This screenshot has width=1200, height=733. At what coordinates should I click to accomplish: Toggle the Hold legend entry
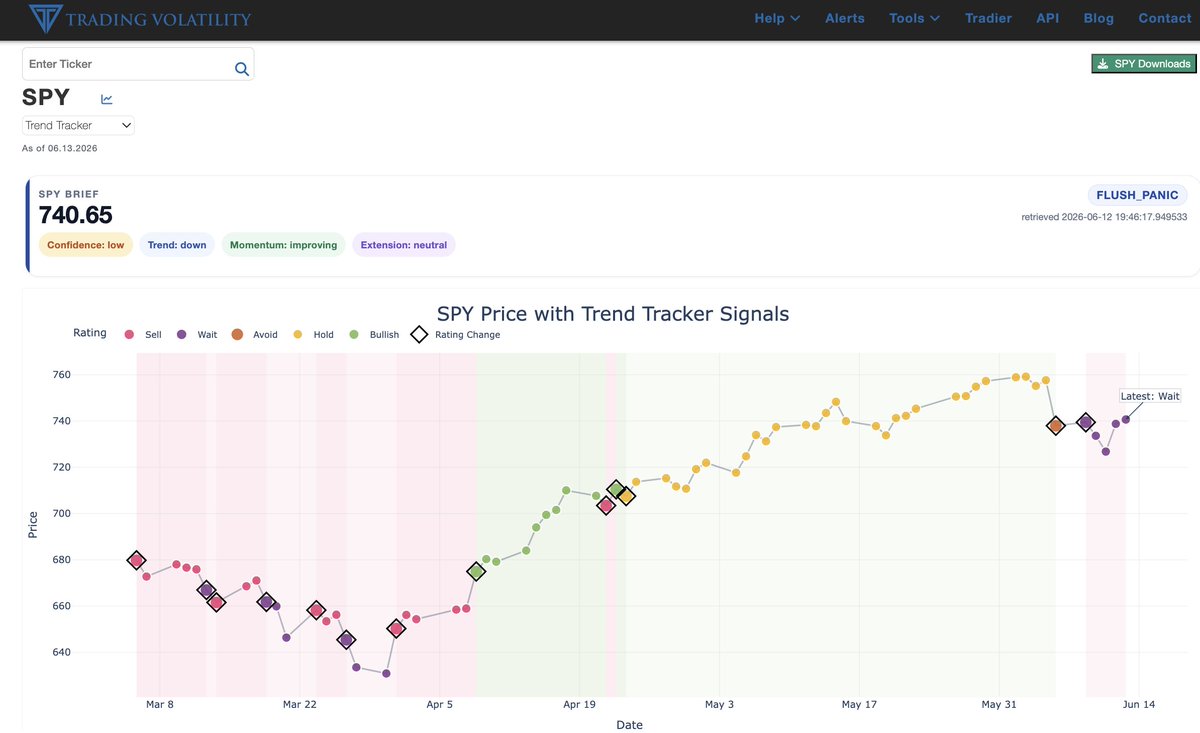[314, 335]
